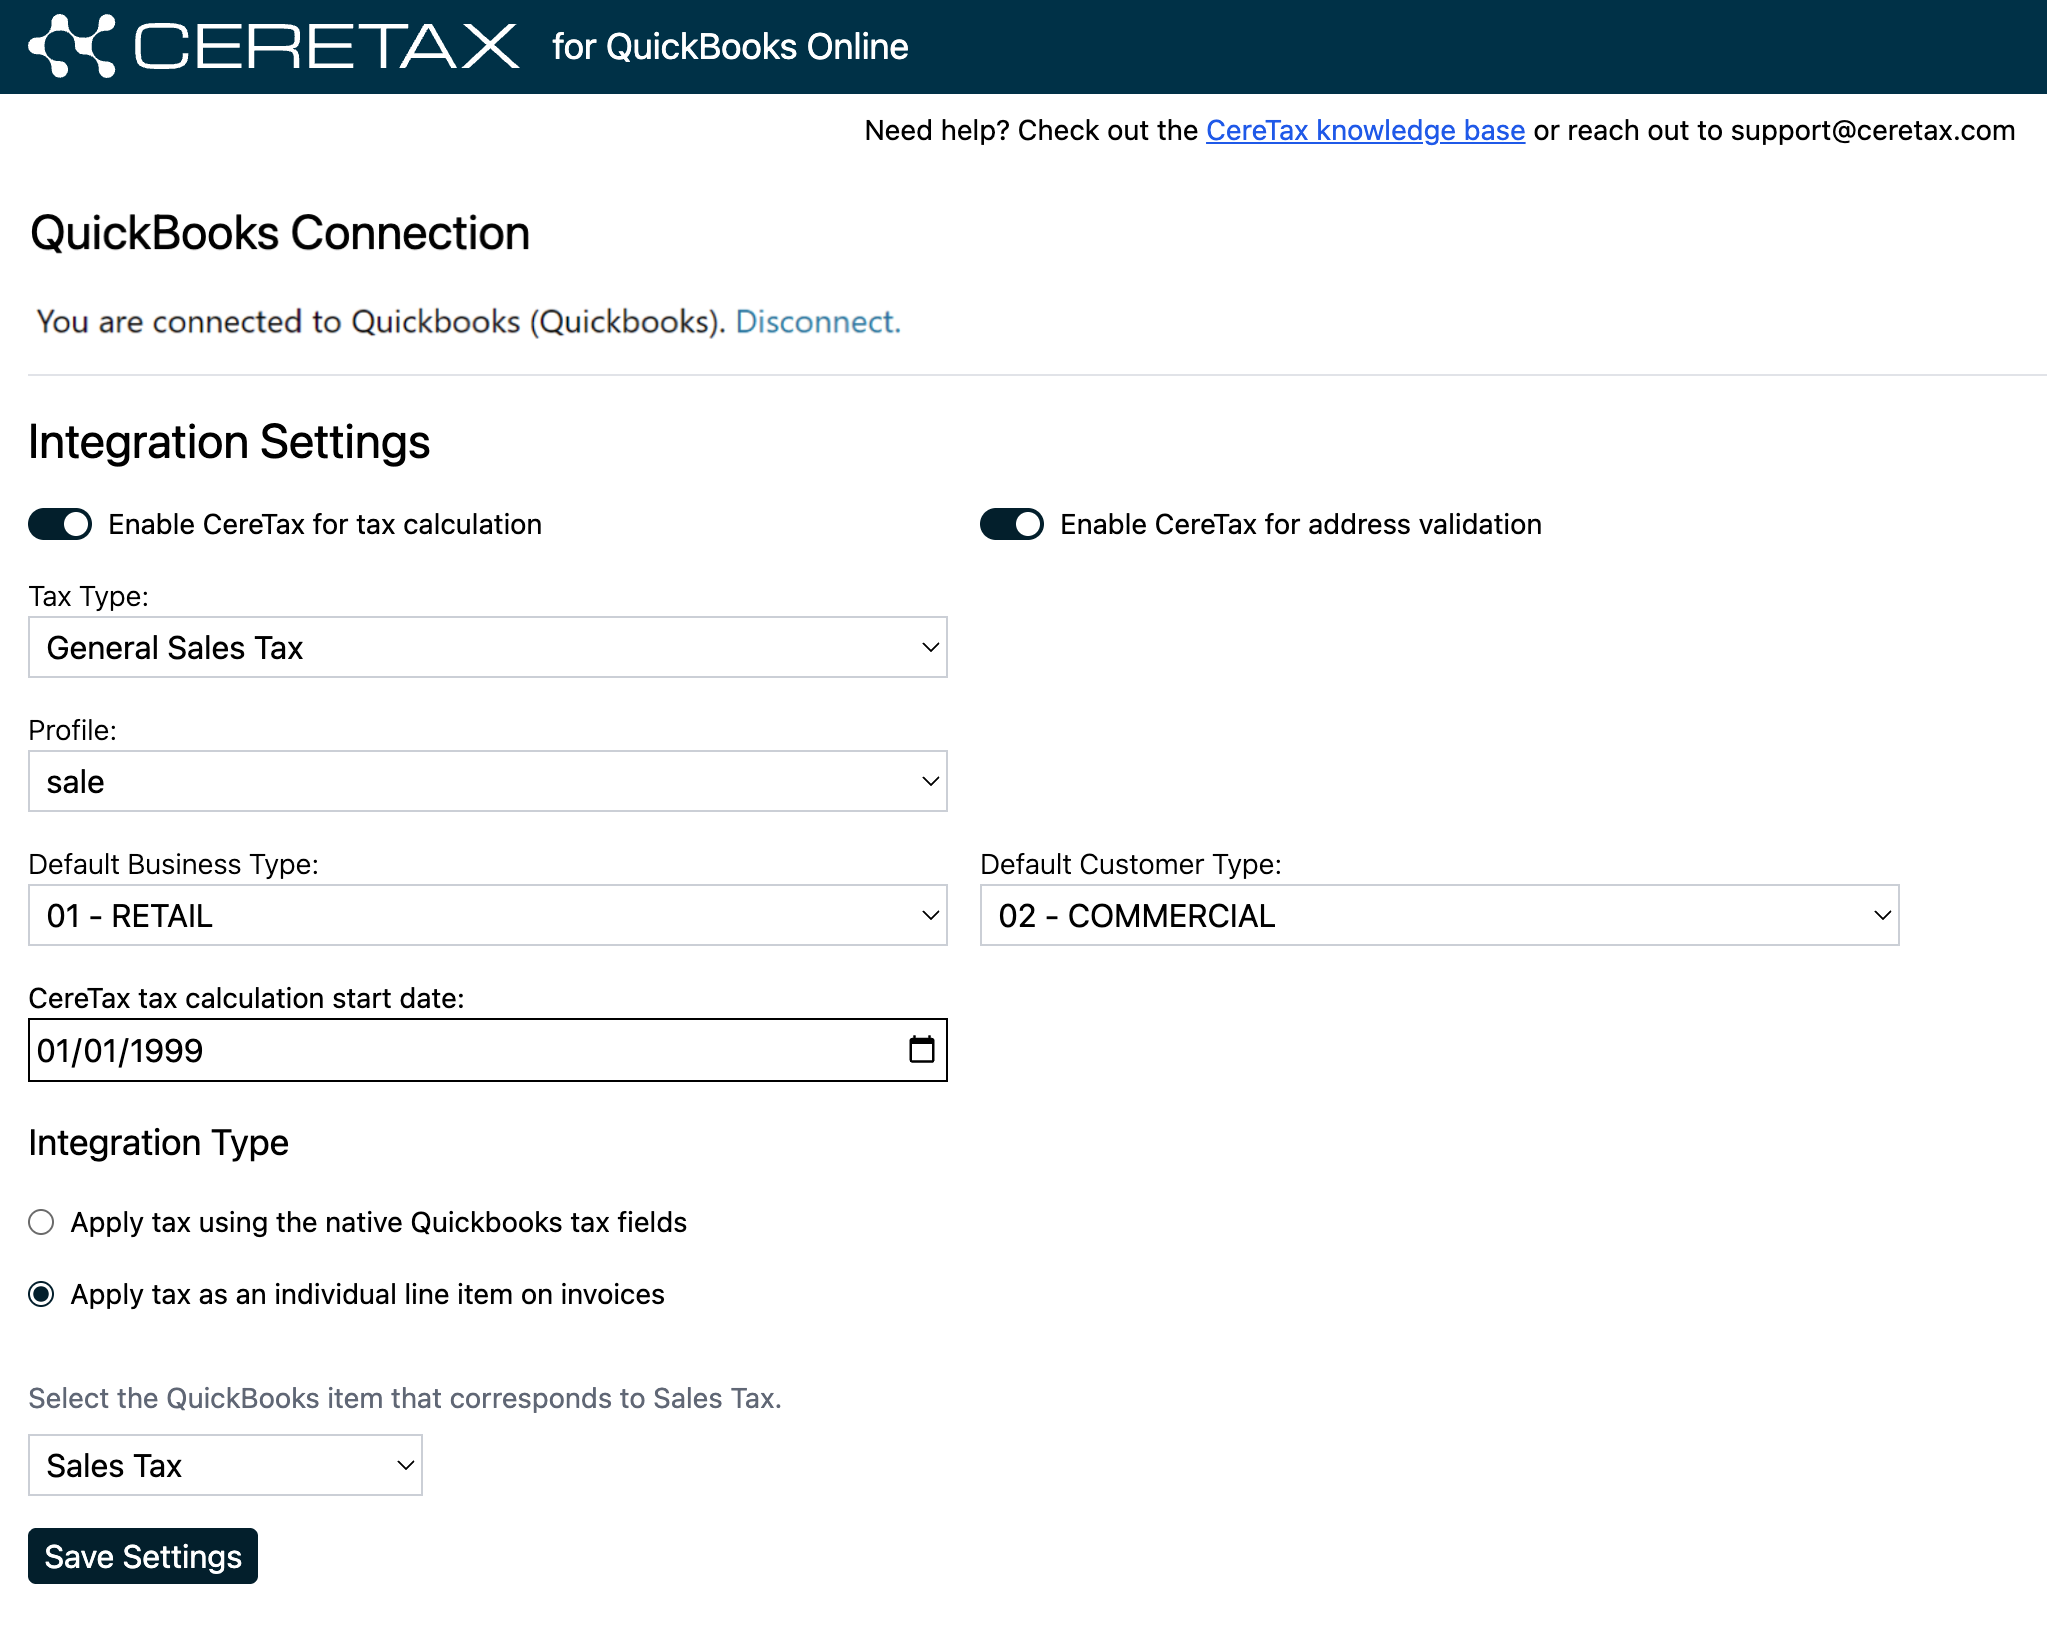Click the 'Default Business Type:' label
This screenshot has height=1638, width=2047.
point(173,864)
